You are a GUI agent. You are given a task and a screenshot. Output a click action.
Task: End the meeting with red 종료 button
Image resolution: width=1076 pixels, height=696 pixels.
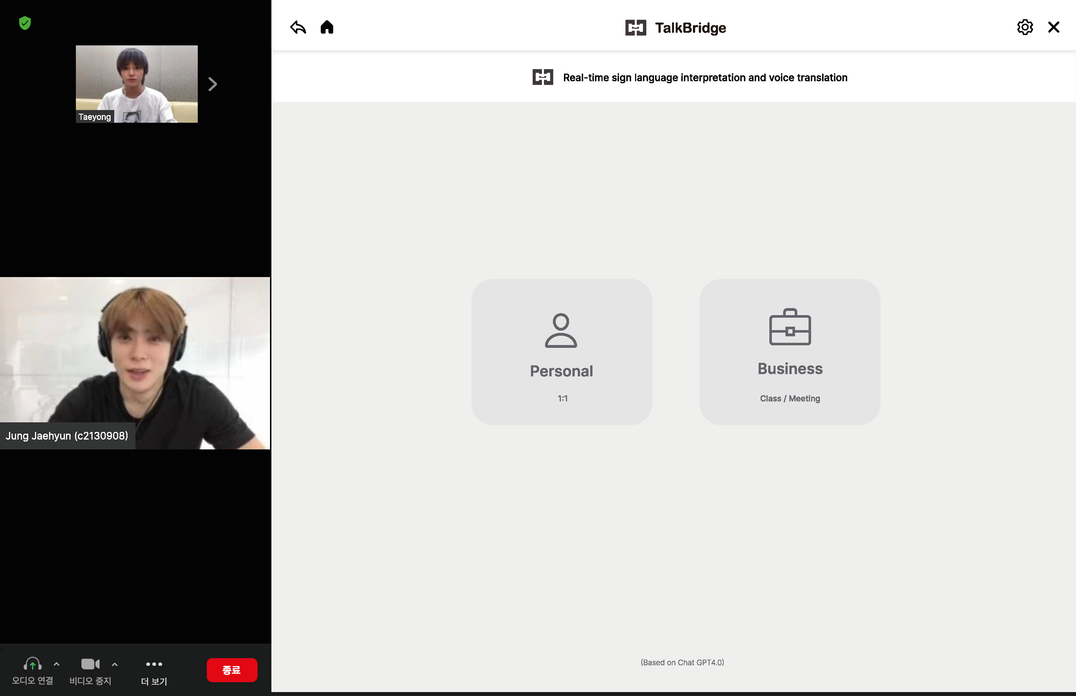[232, 670]
